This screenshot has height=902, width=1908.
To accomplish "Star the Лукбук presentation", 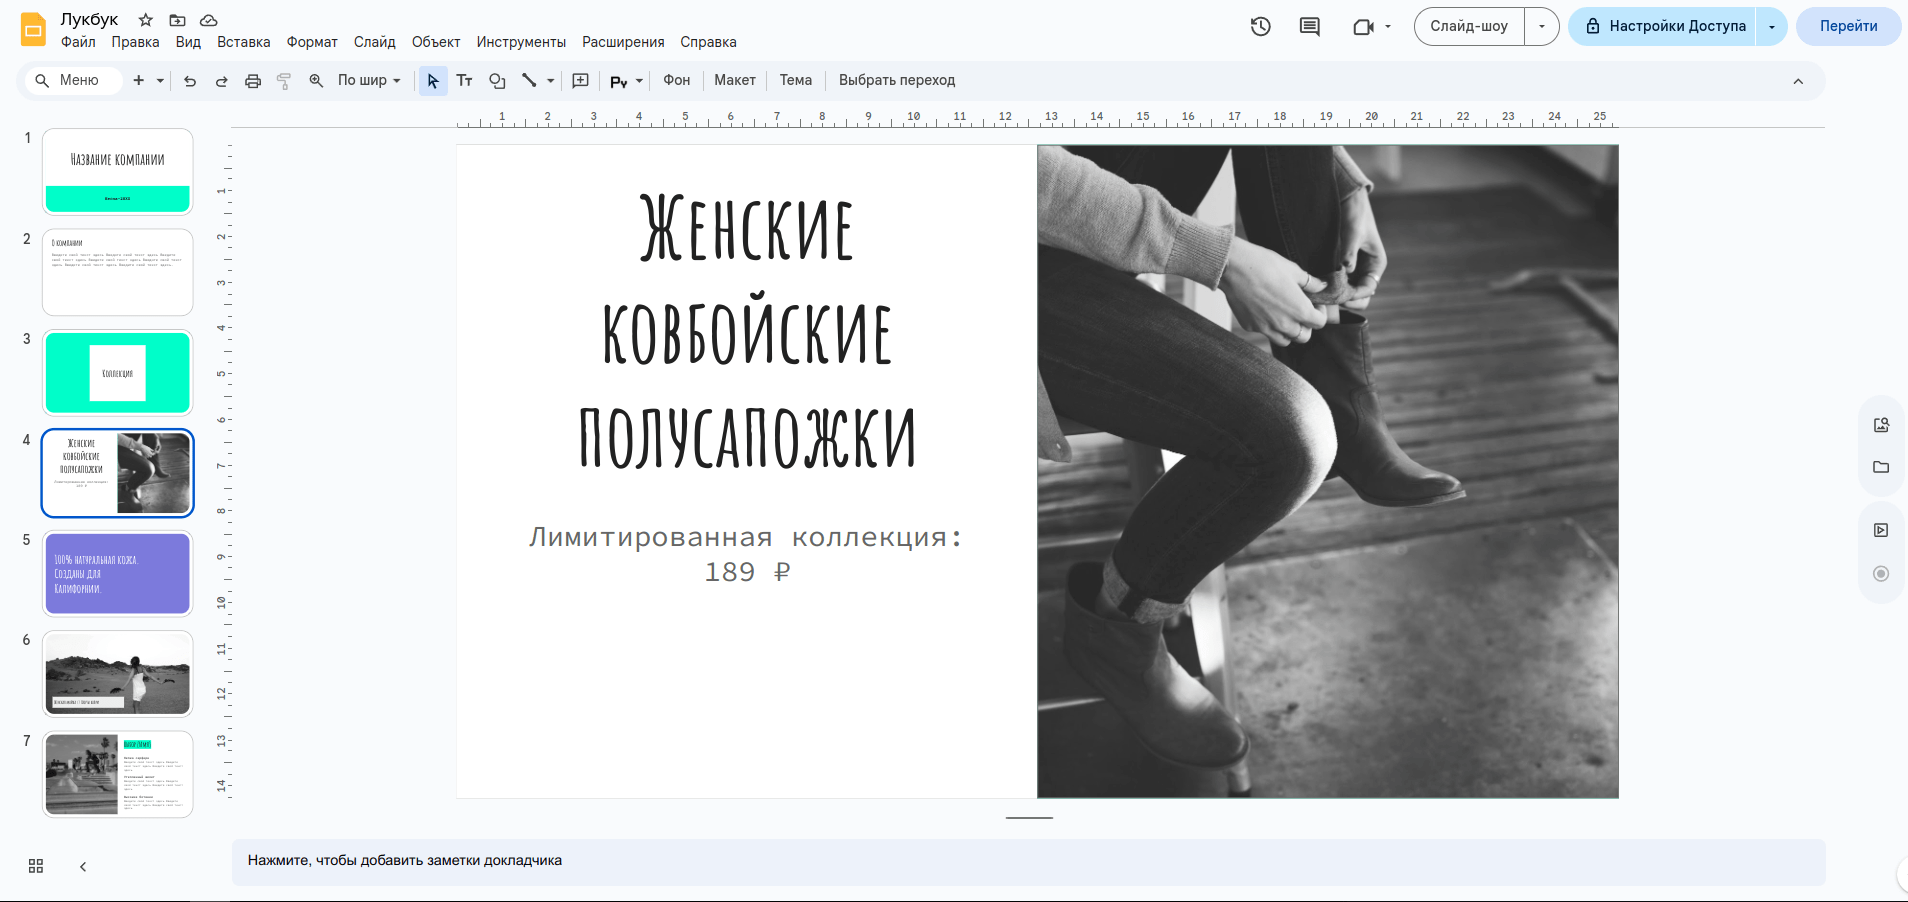I will 146,20.
